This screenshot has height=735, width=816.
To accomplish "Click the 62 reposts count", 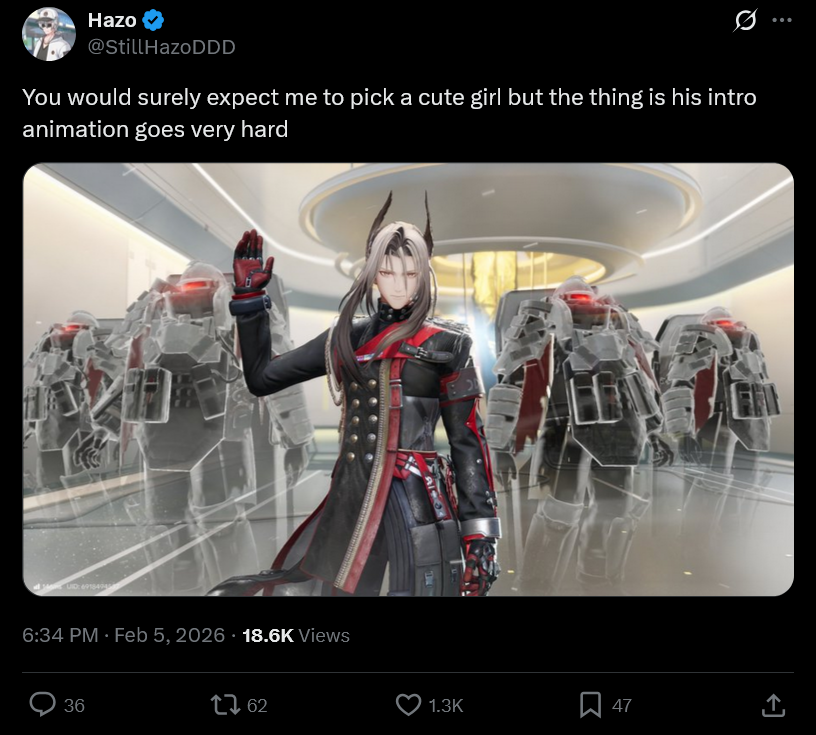I will (257, 705).
